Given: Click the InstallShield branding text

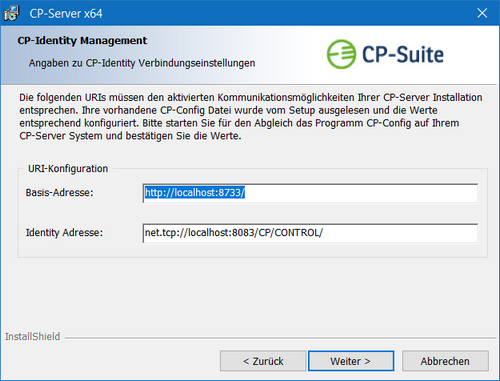Looking at the screenshot, I should pos(32,337).
